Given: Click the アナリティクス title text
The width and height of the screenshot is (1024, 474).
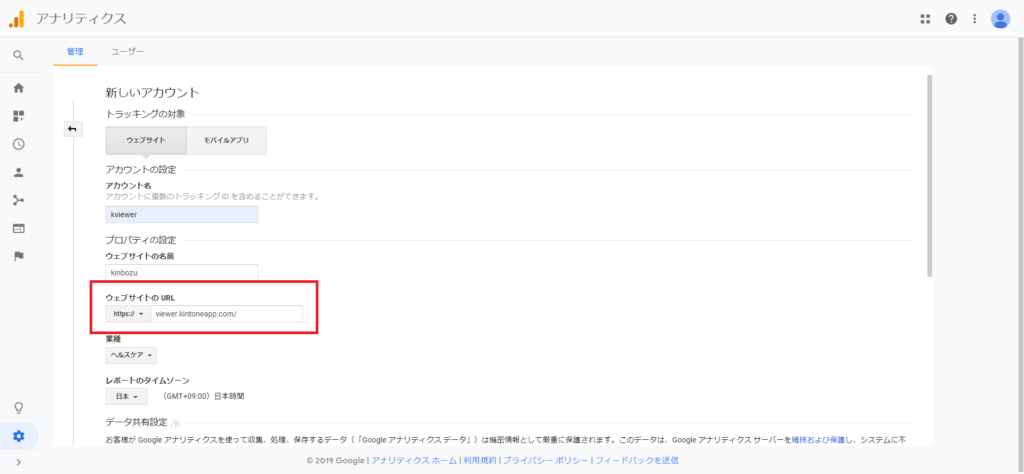Looking at the screenshot, I should pyautogui.click(x=81, y=19).
